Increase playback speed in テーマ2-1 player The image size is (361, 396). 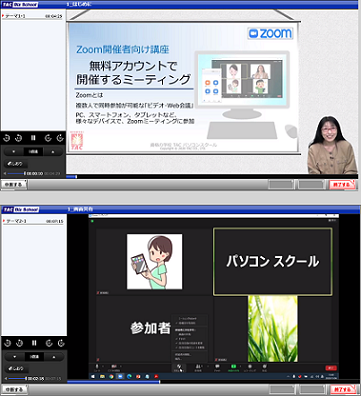coord(54,357)
